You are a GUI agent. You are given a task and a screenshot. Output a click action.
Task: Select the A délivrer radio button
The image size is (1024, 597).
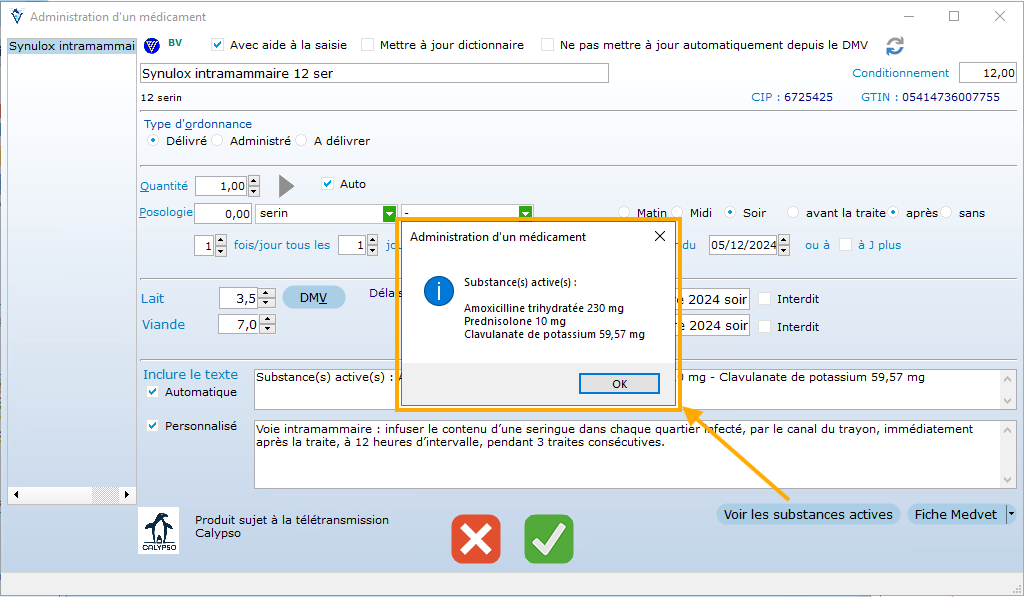301,140
